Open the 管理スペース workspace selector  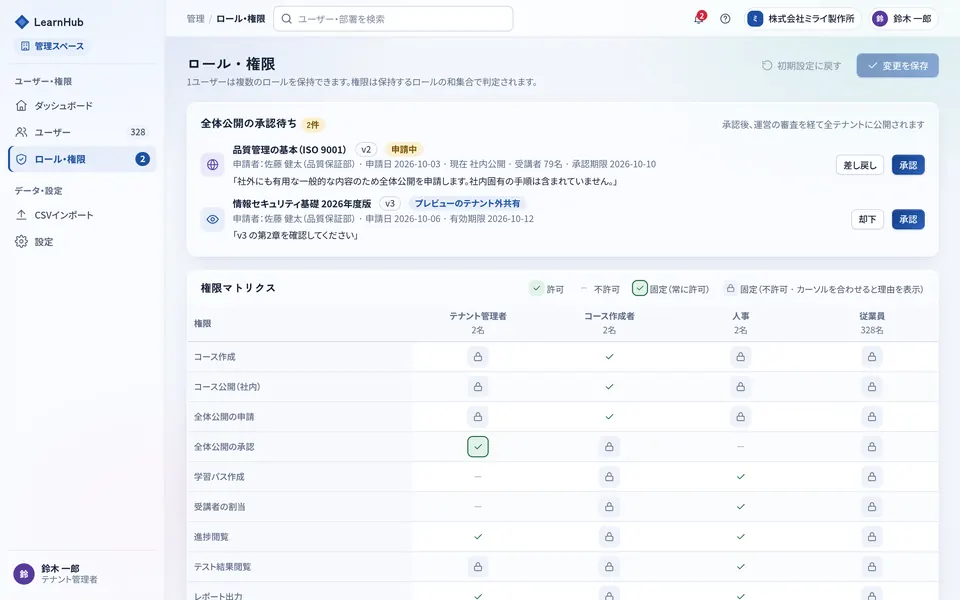click(53, 46)
